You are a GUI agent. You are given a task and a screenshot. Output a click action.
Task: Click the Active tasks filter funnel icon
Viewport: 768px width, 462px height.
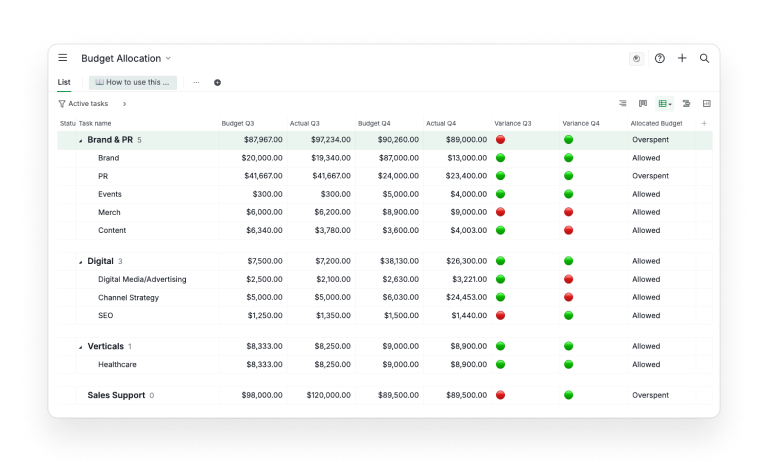coord(62,104)
